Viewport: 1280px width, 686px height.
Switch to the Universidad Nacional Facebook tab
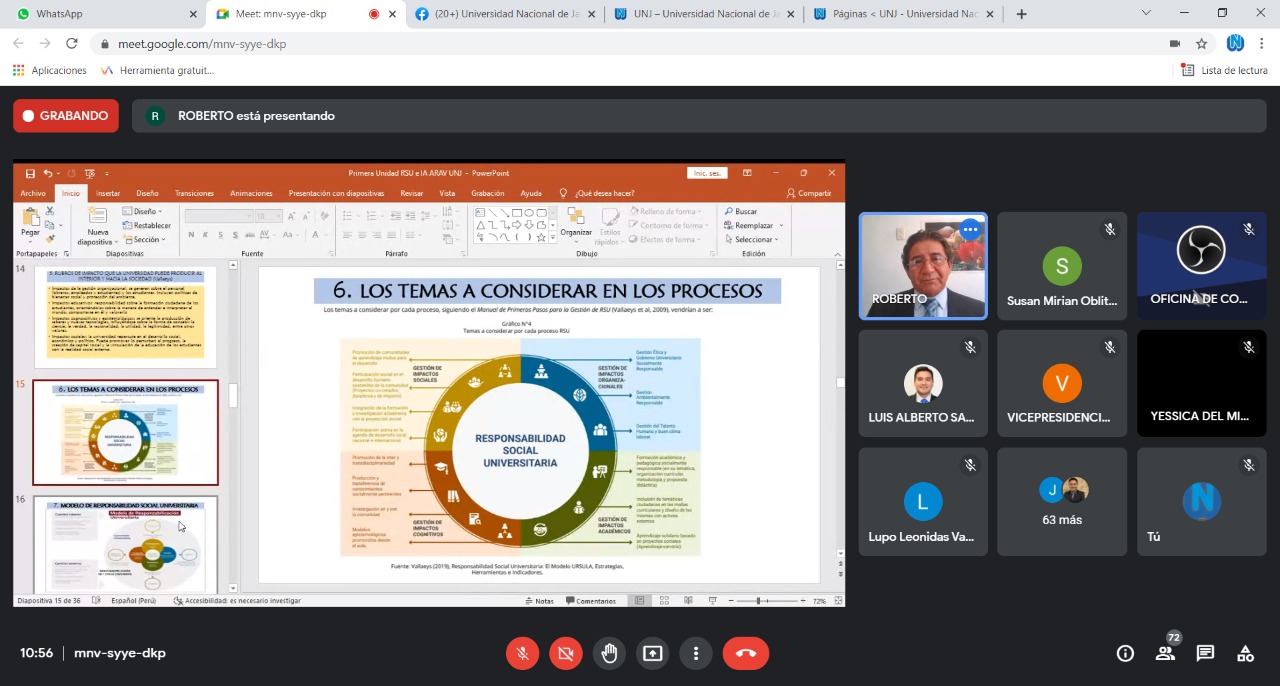click(x=505, y=14)
